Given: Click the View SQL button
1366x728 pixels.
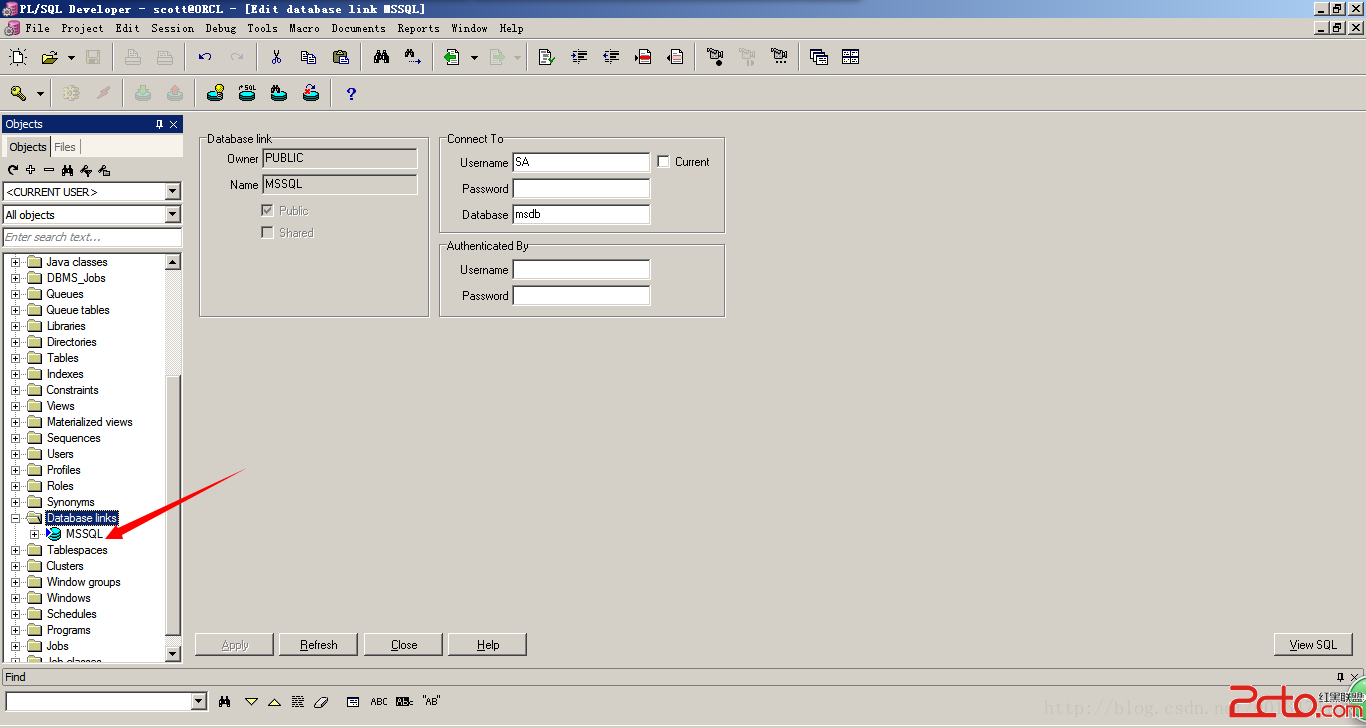Looking at the screenshot, I should [1313, 645].
